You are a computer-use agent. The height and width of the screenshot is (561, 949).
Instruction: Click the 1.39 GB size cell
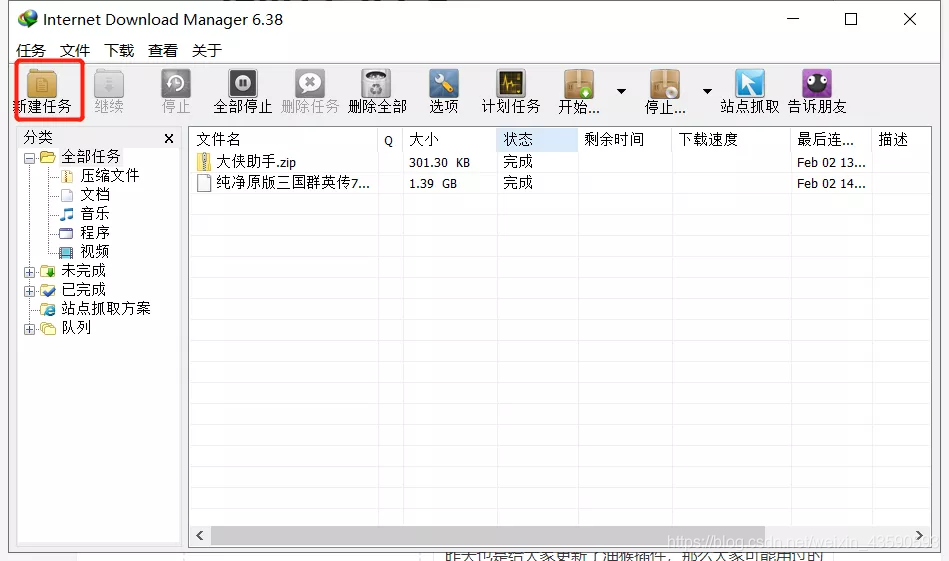coord(433,183)
